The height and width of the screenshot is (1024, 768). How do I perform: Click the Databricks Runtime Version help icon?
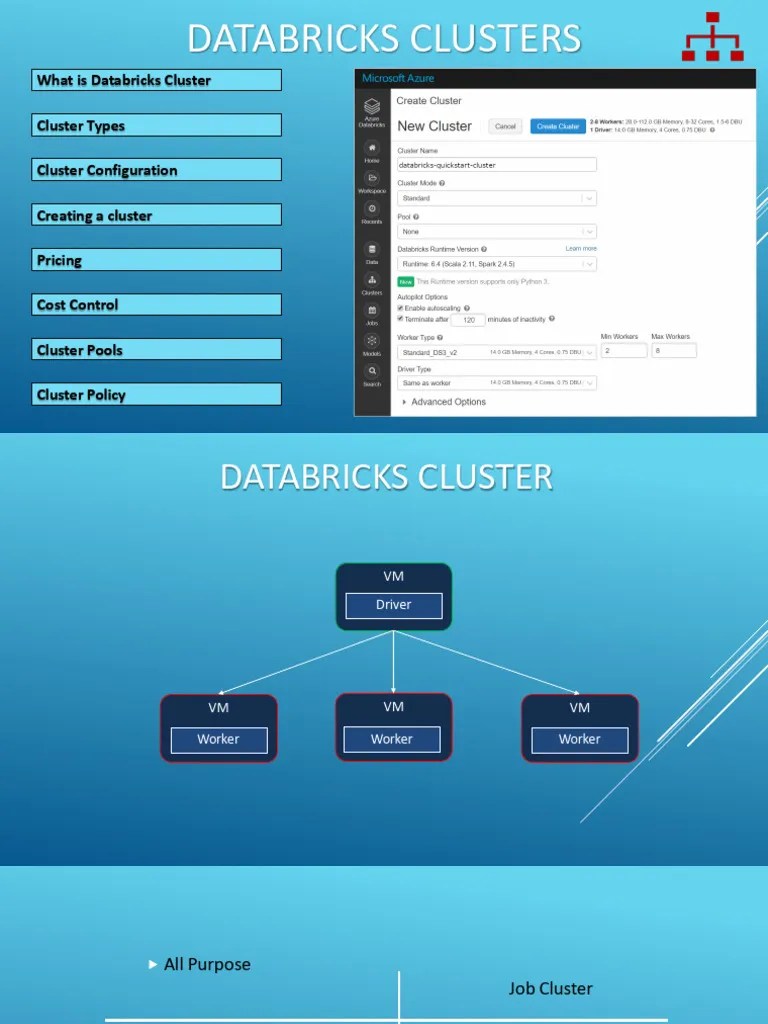[x=484, y=249]
